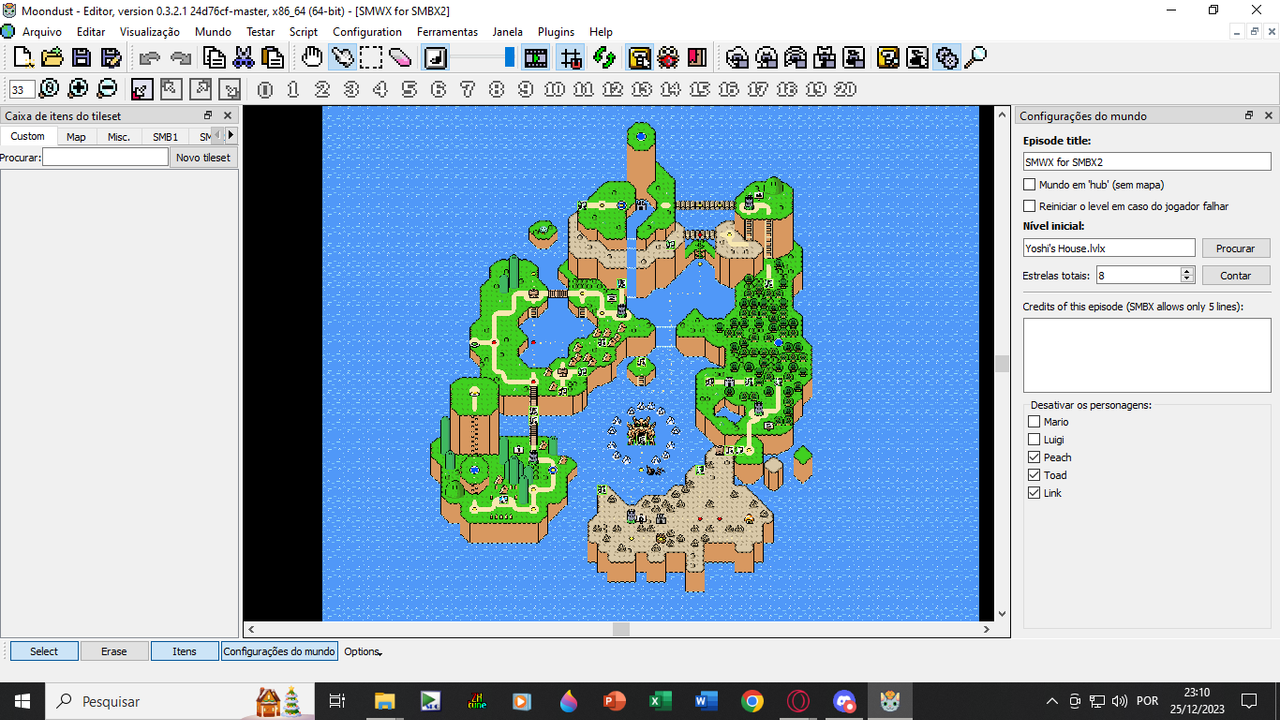Show more tileset tabs with right arrow
Screen dimensions: 1280x720
pos(231,135)
